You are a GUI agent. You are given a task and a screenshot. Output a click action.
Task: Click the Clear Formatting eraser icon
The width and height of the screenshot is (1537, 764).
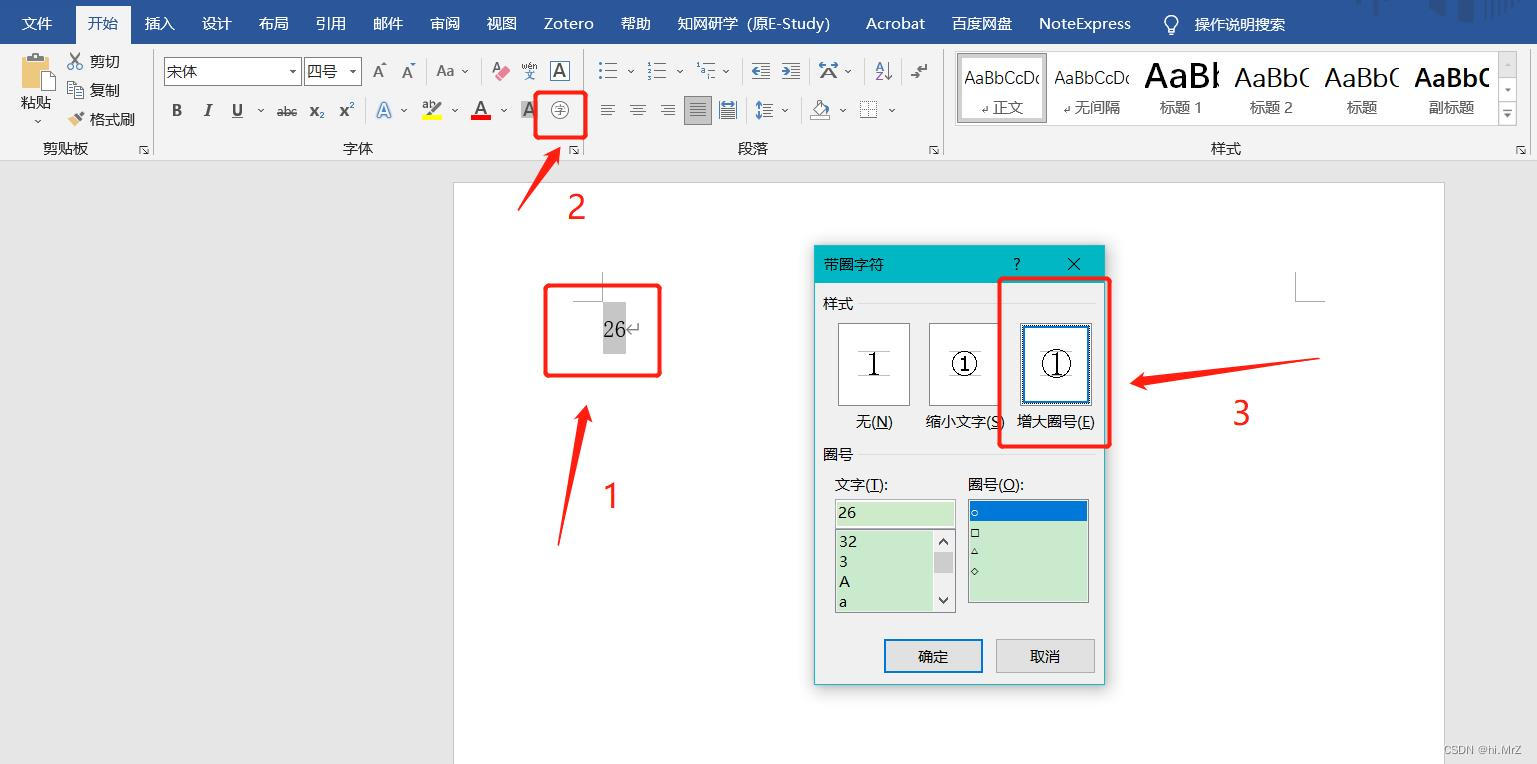pos(501,71)
